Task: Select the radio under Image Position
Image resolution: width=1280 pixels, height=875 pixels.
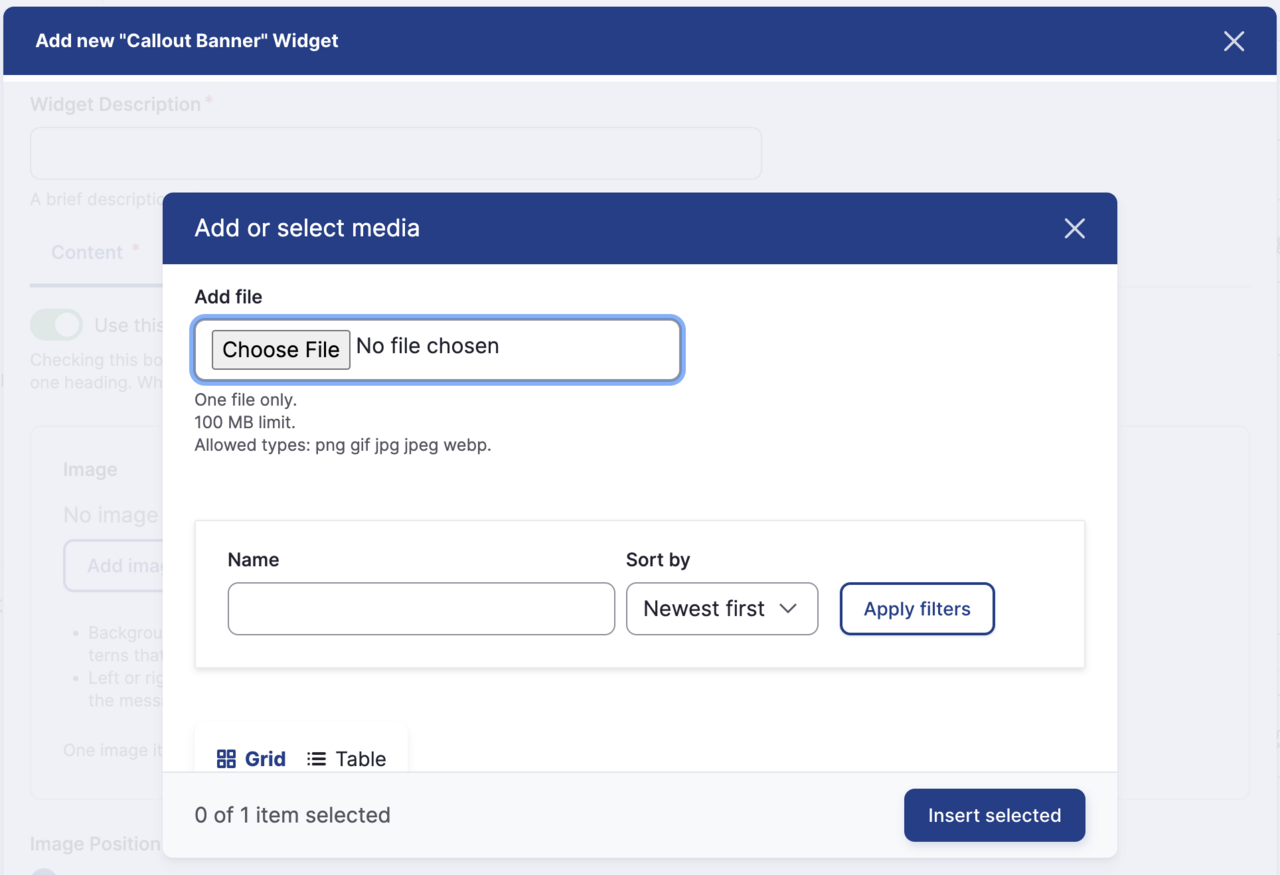Action: click(44, 871)
